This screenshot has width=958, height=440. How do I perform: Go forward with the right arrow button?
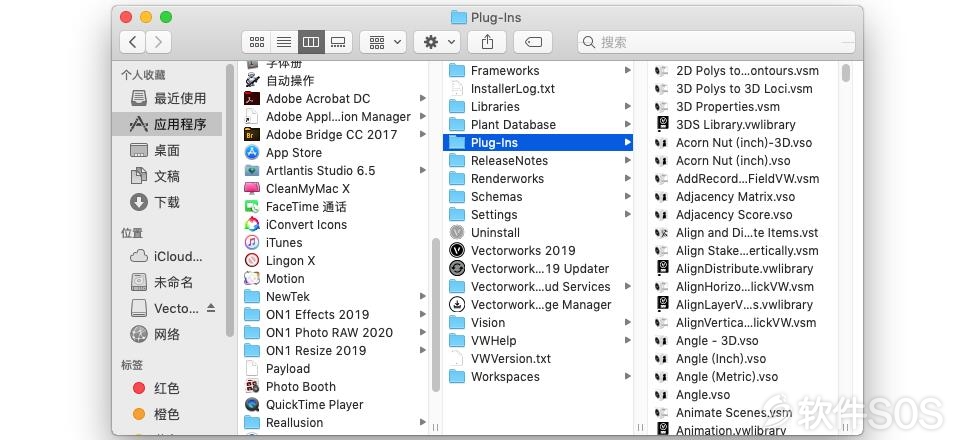coord(158,42)
